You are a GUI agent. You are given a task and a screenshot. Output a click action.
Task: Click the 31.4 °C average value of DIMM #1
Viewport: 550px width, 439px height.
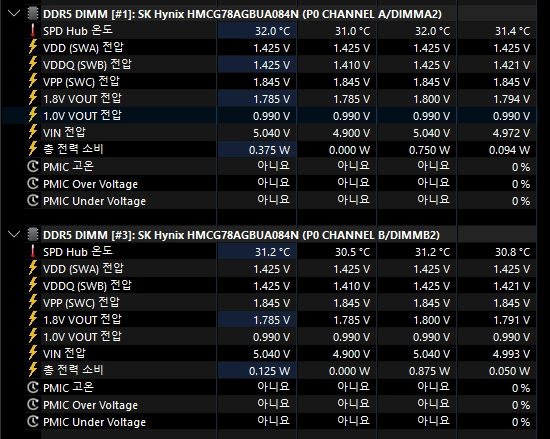click(512, 31)
